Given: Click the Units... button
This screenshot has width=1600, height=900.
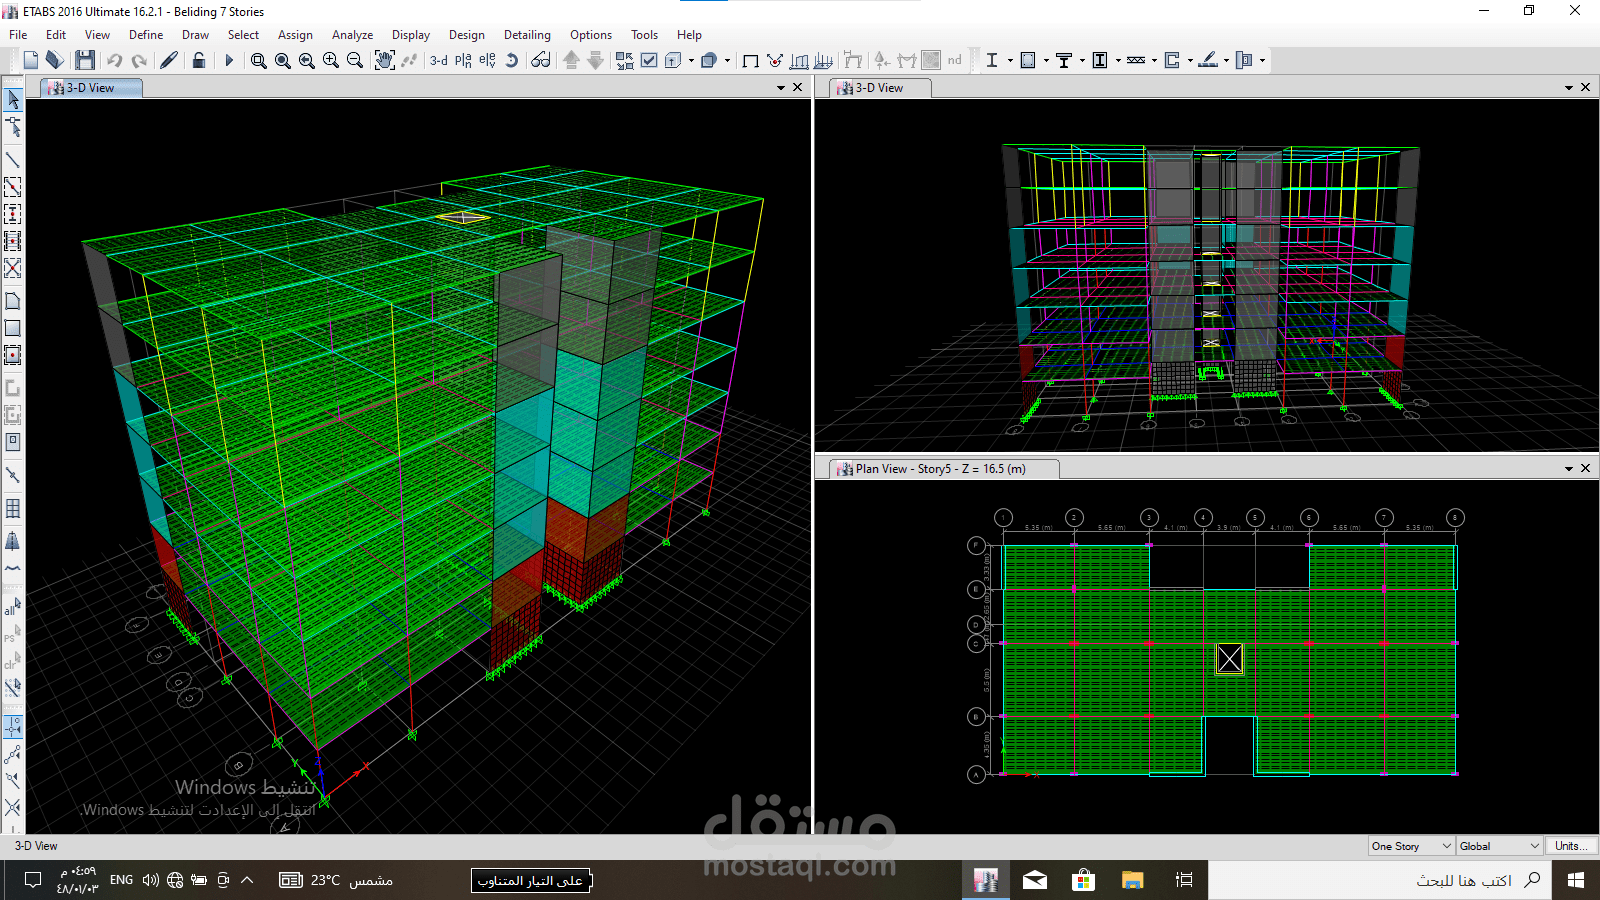Looking at the screenshot, I should click(x=1571, y=846).
